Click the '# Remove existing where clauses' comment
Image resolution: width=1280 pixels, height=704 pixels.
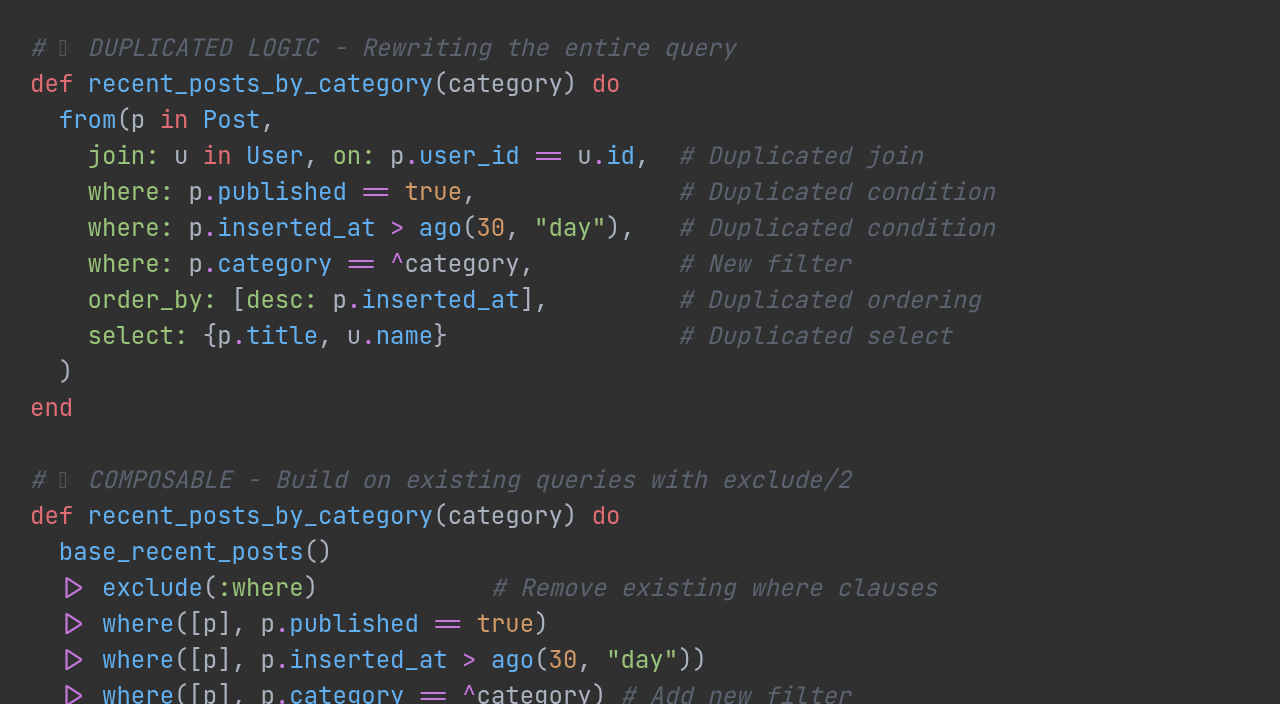[x=714, y=588]
